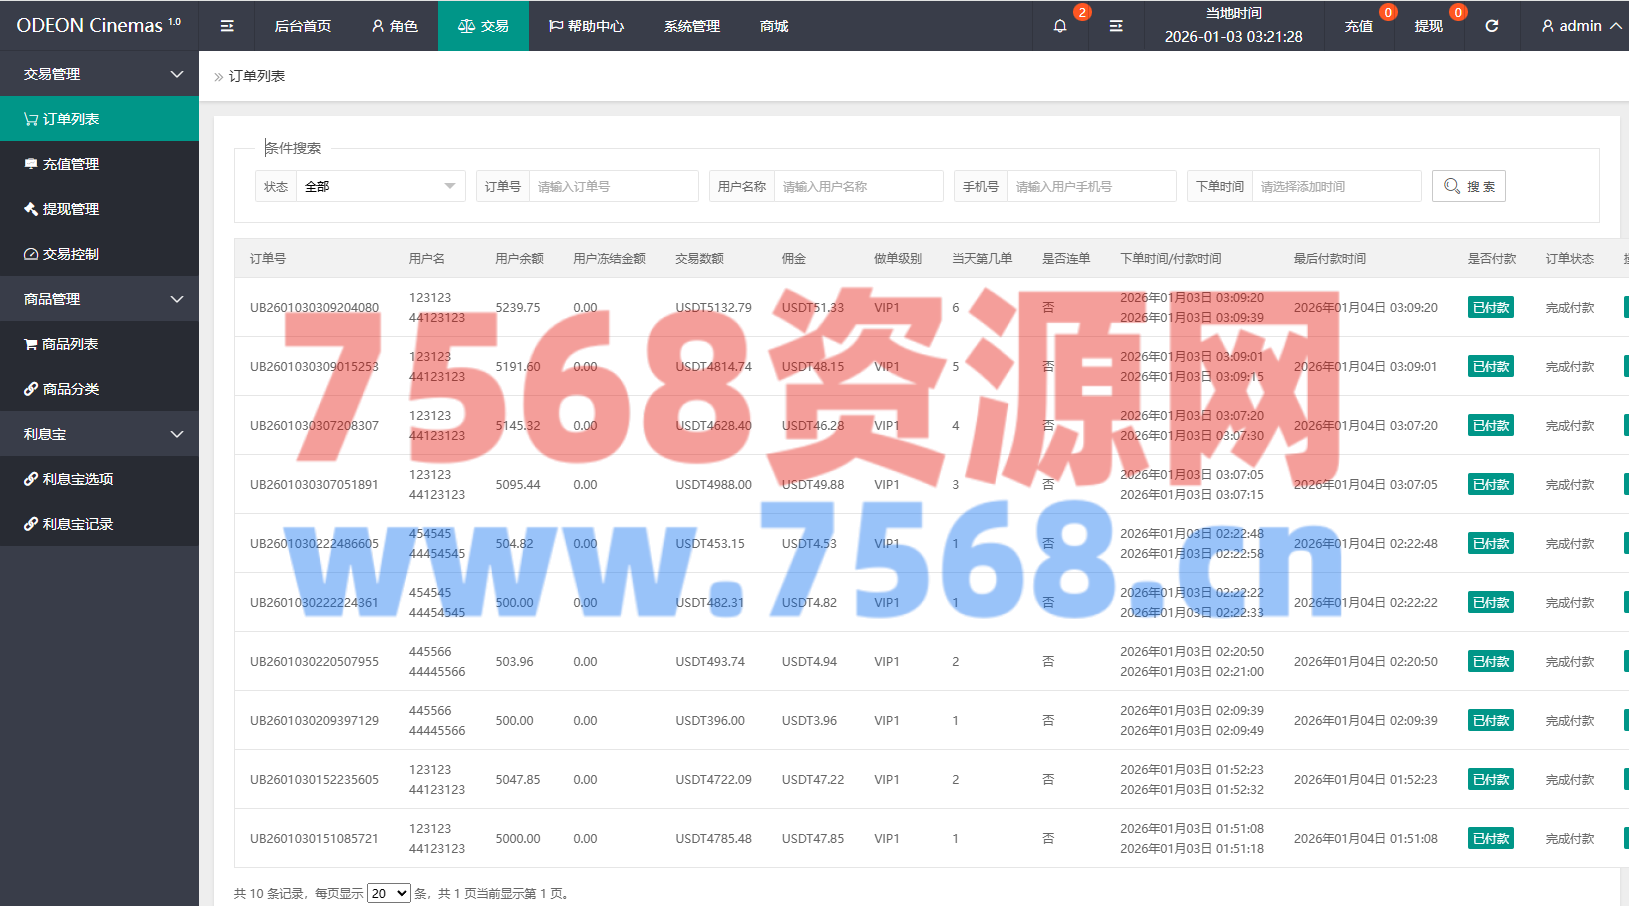Select the 交易 top navigation tab

point(483,26)
